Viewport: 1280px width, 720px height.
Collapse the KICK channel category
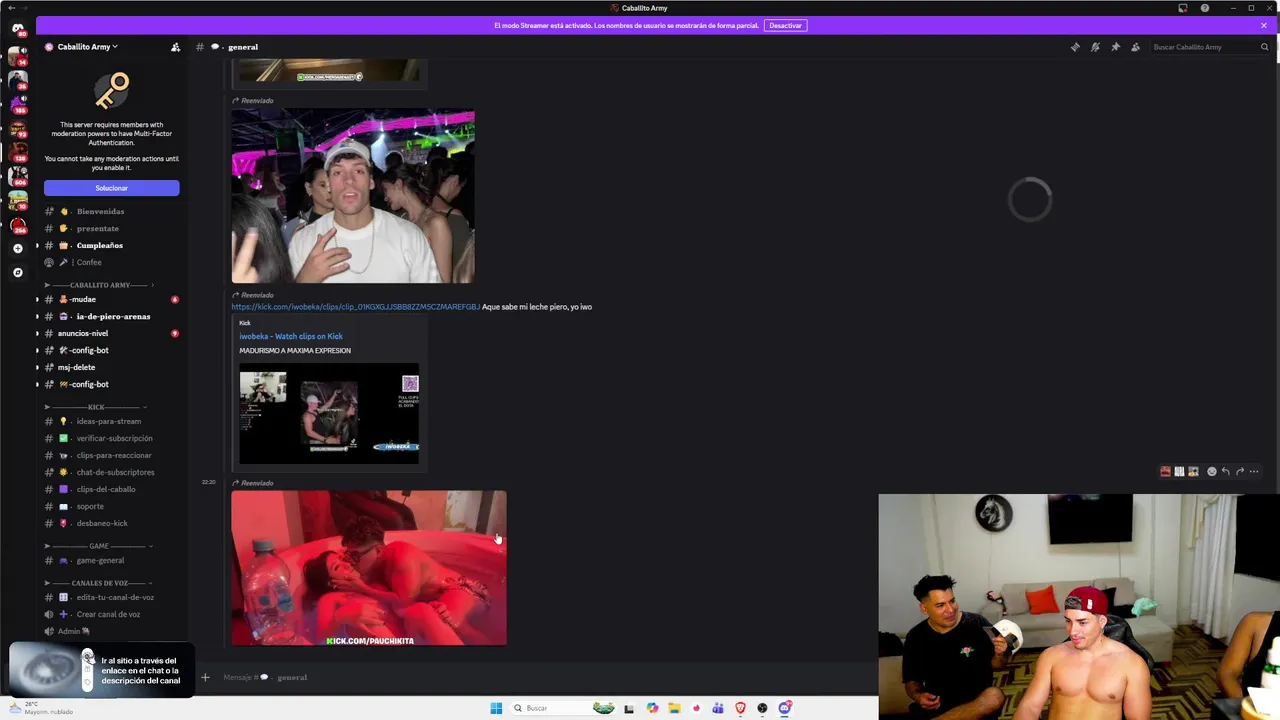[x=96, y=407]
